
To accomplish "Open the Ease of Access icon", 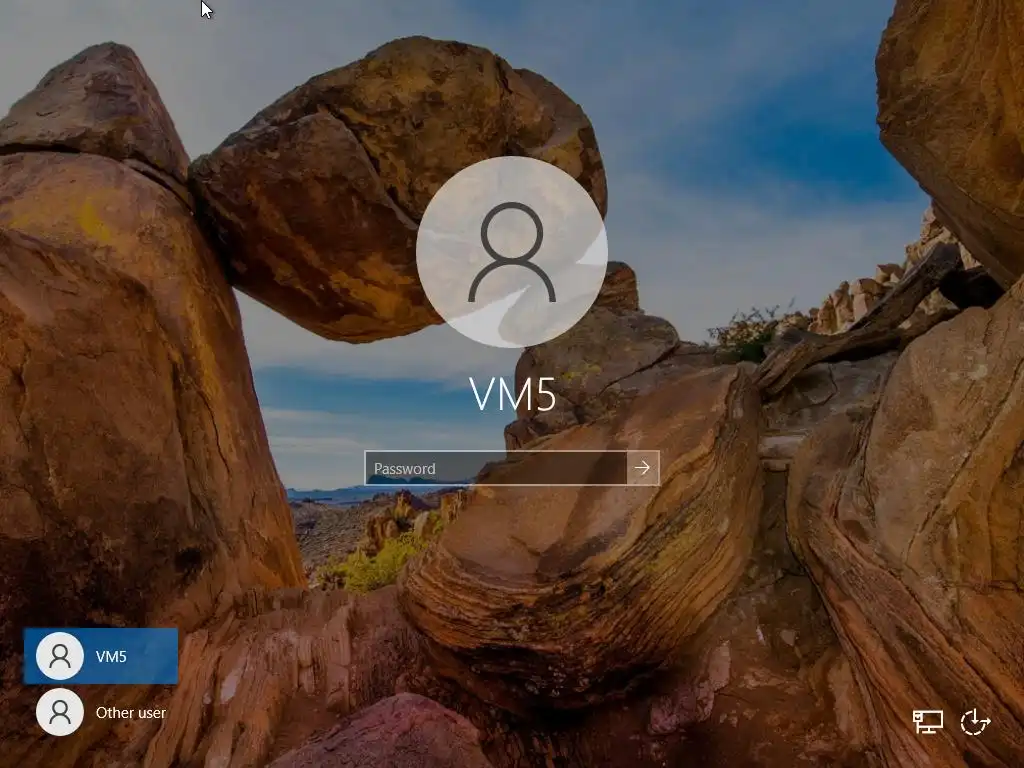I will click(x=976, y=722).
